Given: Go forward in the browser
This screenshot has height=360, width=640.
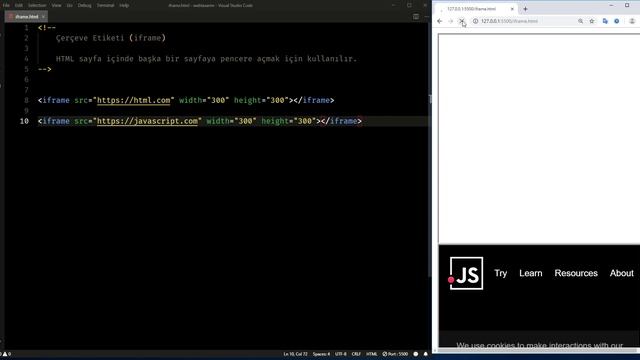Looking at the screenshot, I should (x=451, y=21).
